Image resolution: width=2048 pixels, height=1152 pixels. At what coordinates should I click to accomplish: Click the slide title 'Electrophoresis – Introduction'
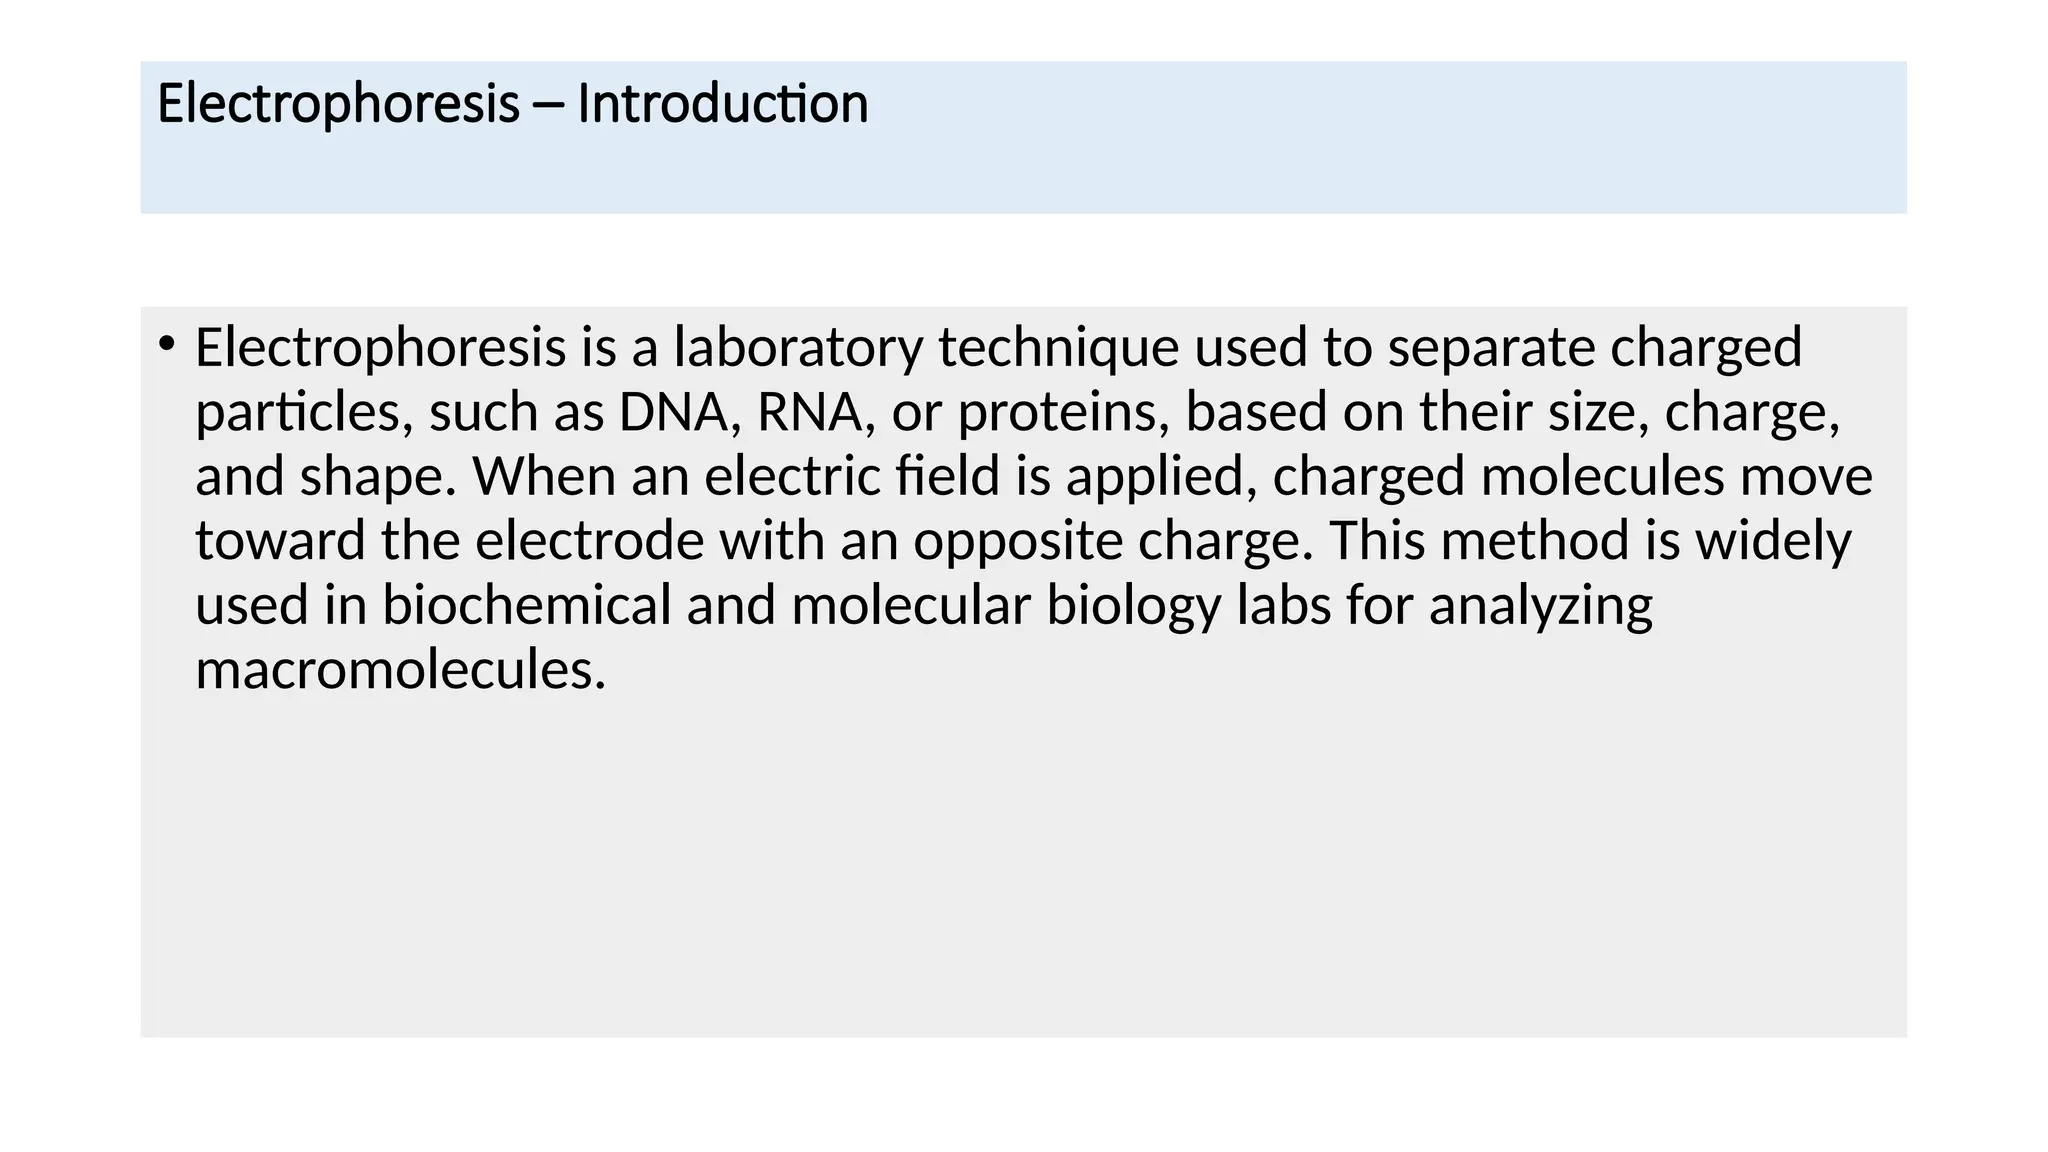(512, 104)
